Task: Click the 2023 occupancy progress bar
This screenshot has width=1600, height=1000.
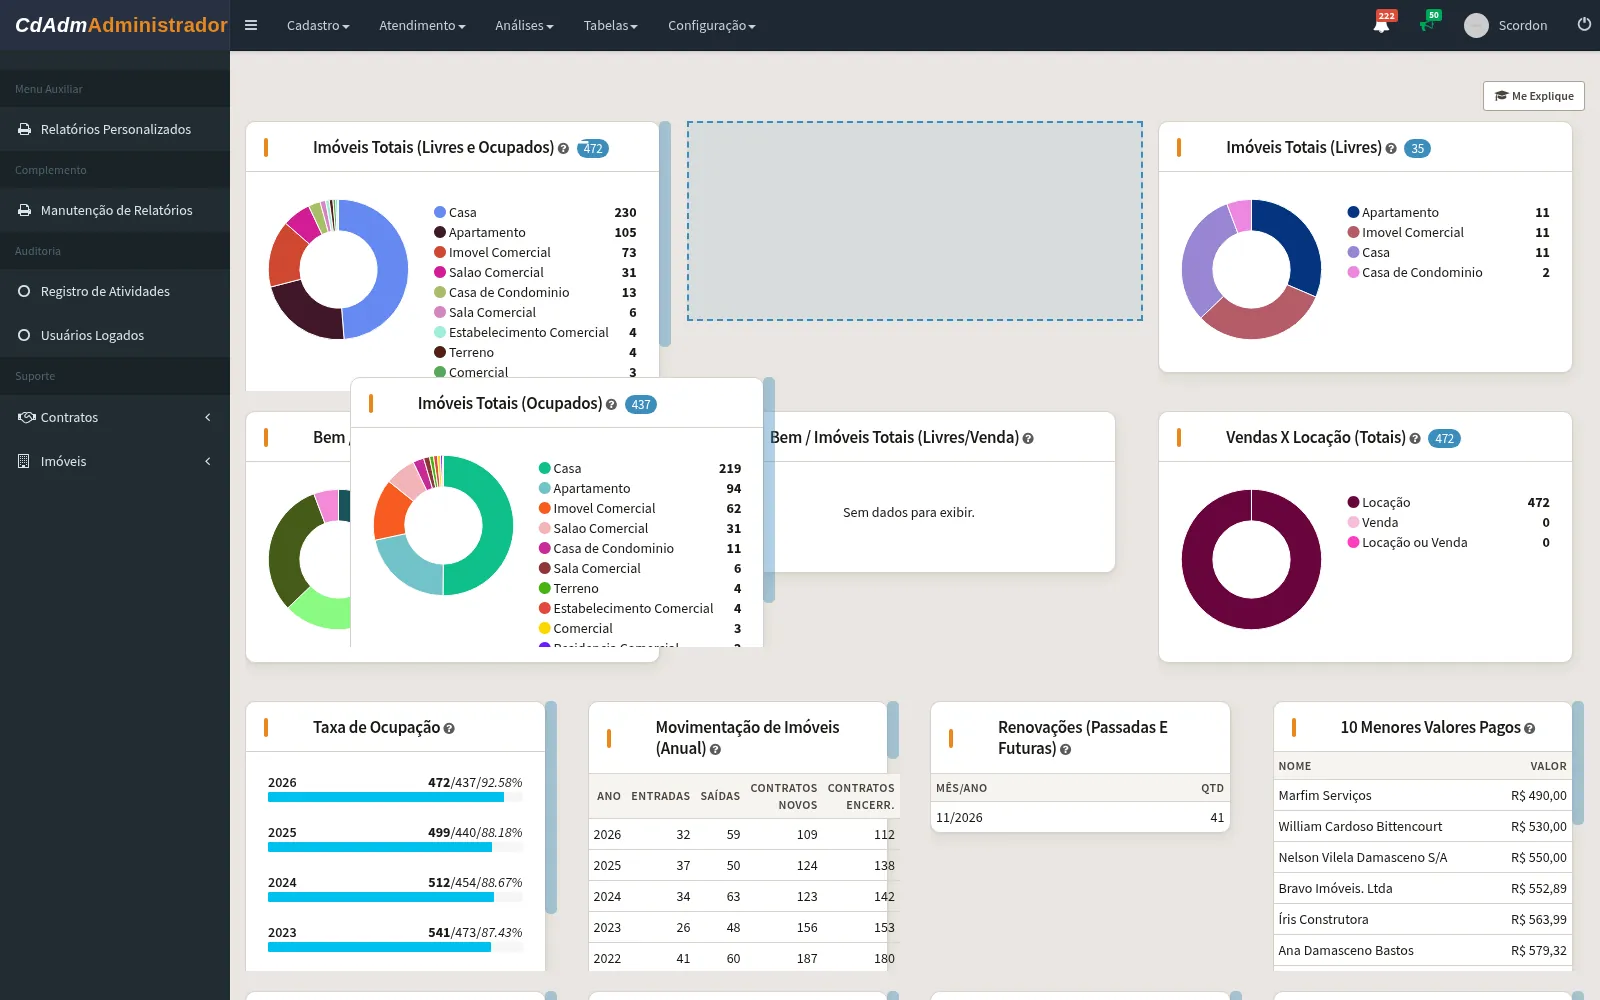Action: click(395, 947)
